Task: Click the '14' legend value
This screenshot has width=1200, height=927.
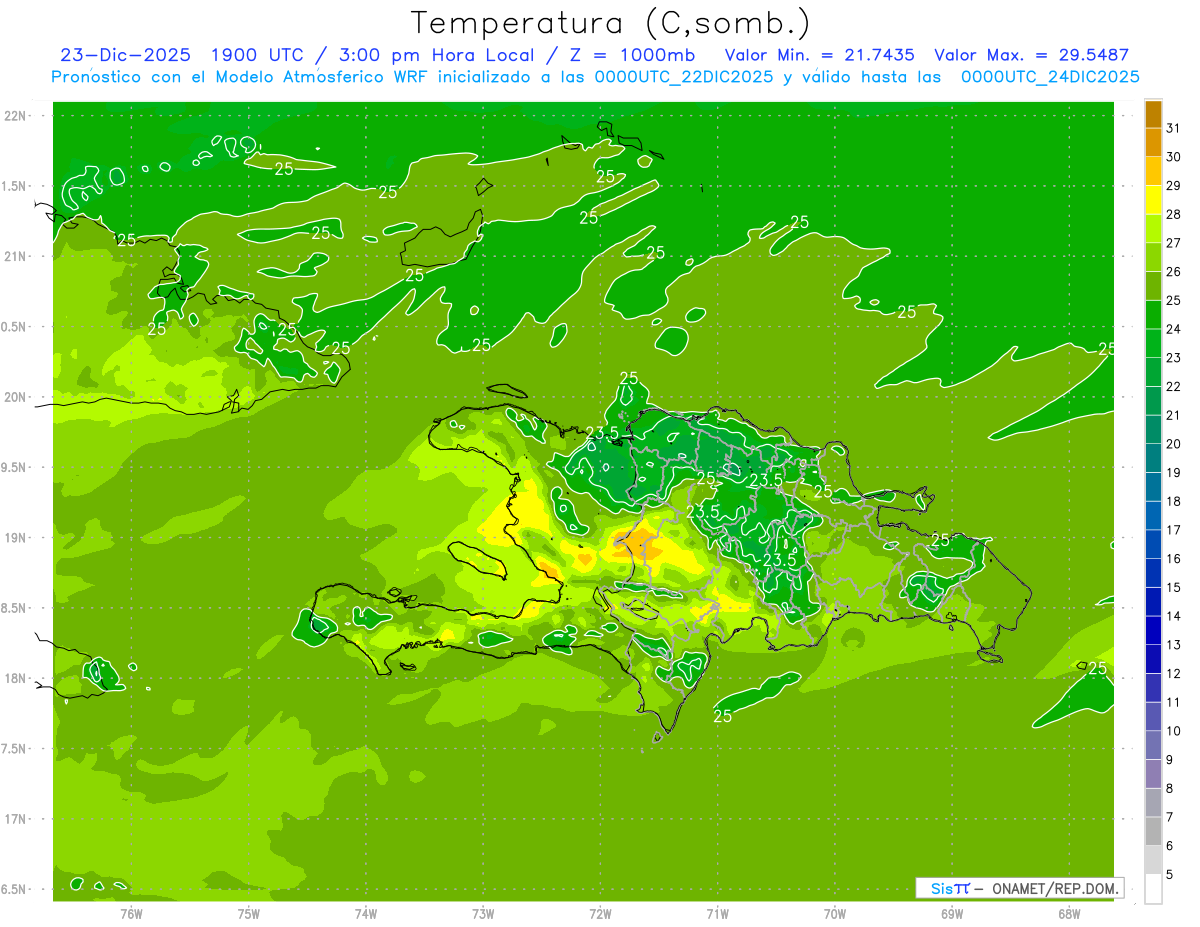Action: [1174, 616]
